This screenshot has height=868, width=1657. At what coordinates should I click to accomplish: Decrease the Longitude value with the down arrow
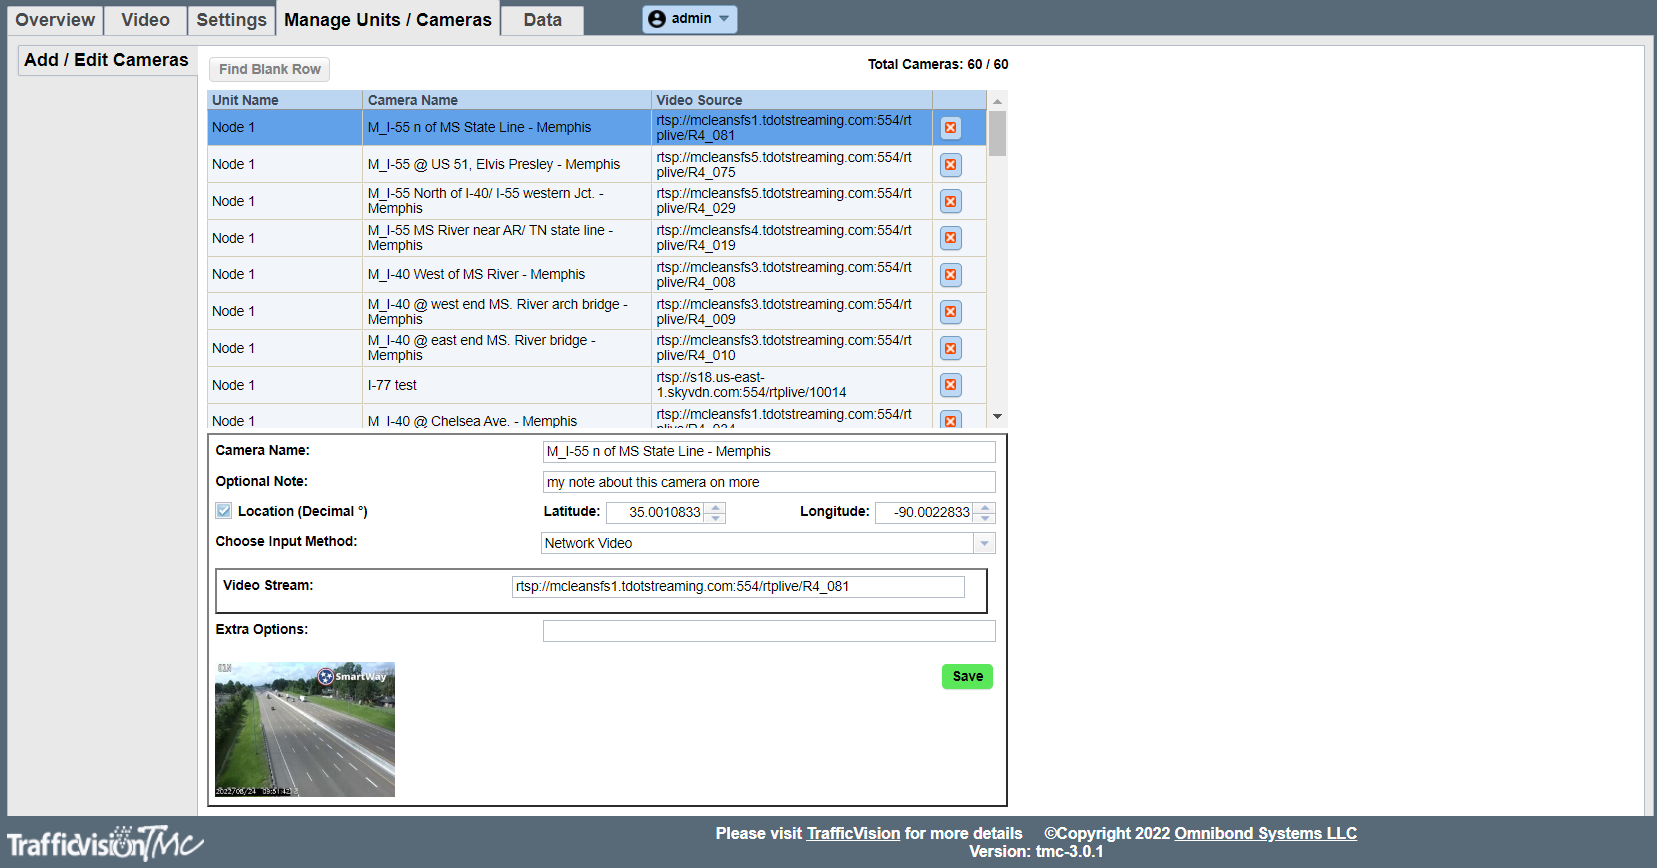(985, 518)
